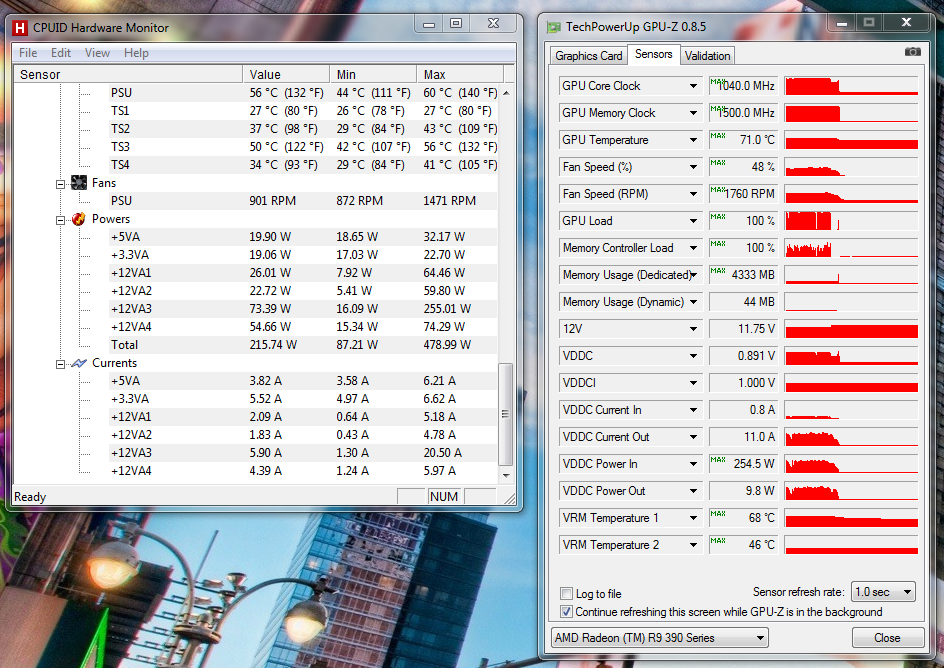Open the GPU Load sensor dropdown
The width and height of the screenshot is (944, 668).
(x=694, y=221)
